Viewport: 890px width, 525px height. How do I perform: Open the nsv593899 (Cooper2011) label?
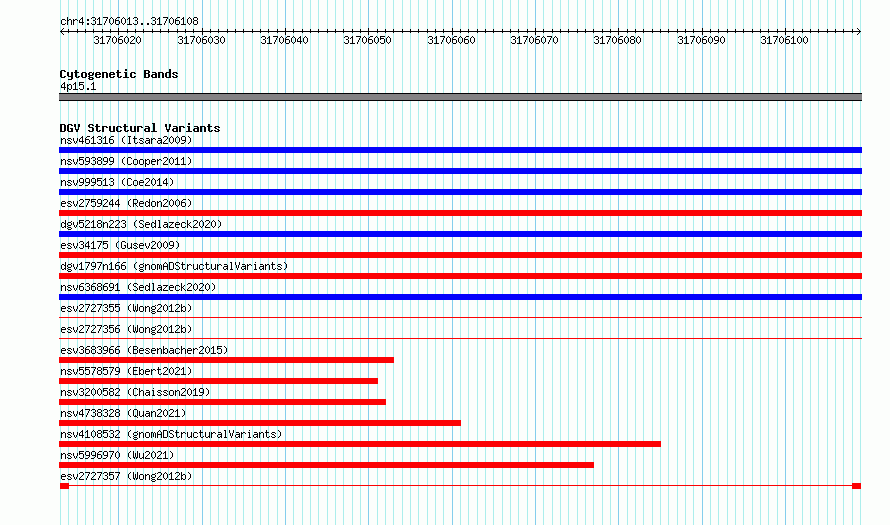pyautogui.click(x=126, y=161)
